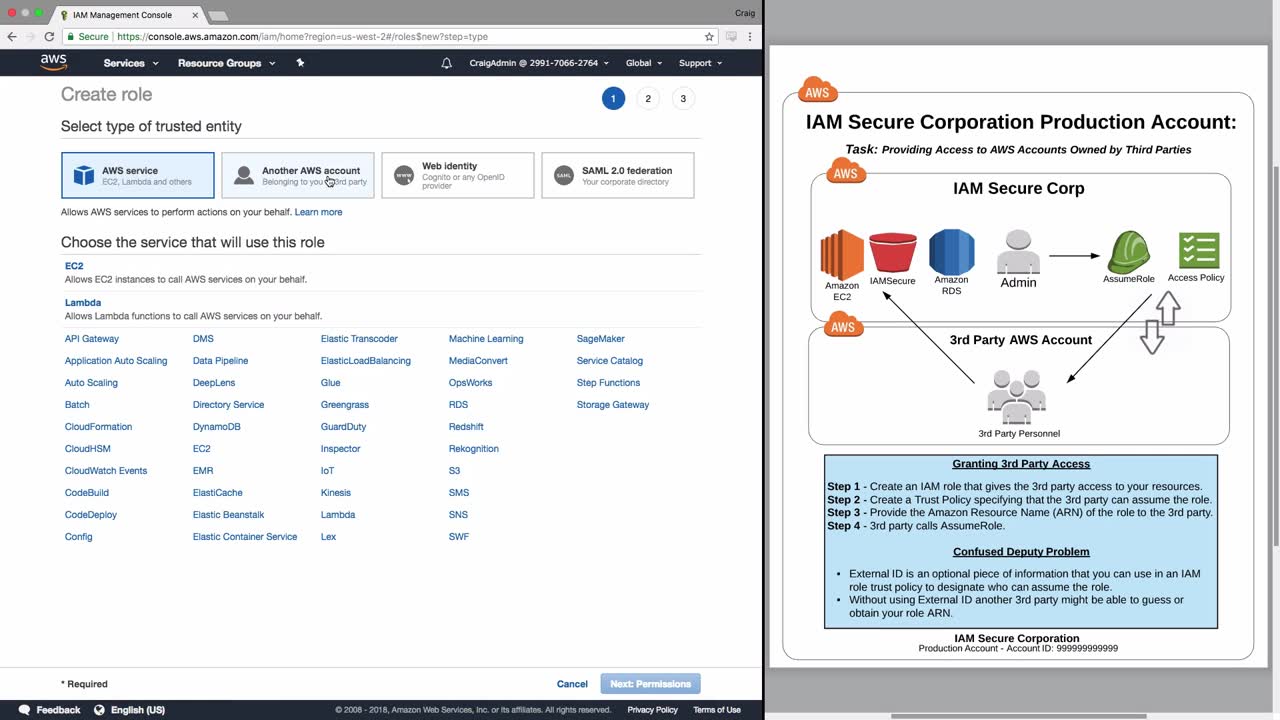Select the Machine Learning service
The image size is (1280, 720).
point(486,339)
